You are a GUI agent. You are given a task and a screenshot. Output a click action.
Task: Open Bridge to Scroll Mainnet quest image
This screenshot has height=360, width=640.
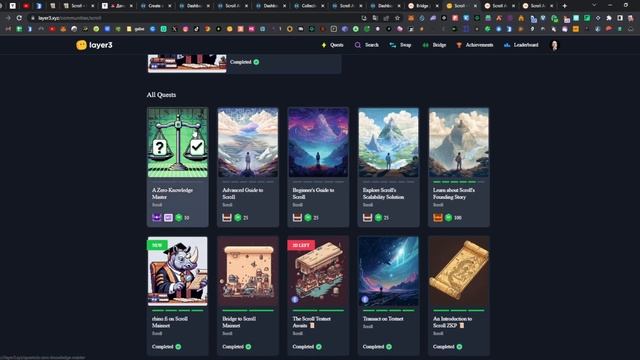coord(248,271)
